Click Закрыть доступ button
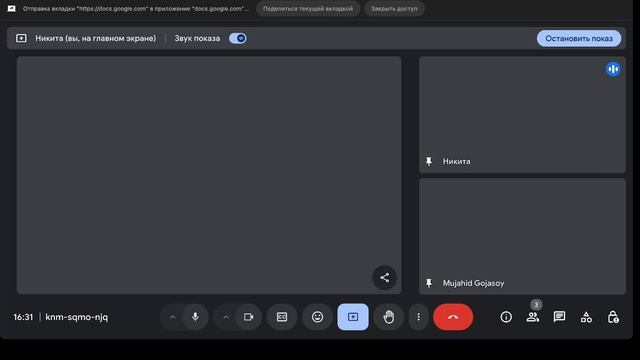The image size is (640, 360). (394, 9)
